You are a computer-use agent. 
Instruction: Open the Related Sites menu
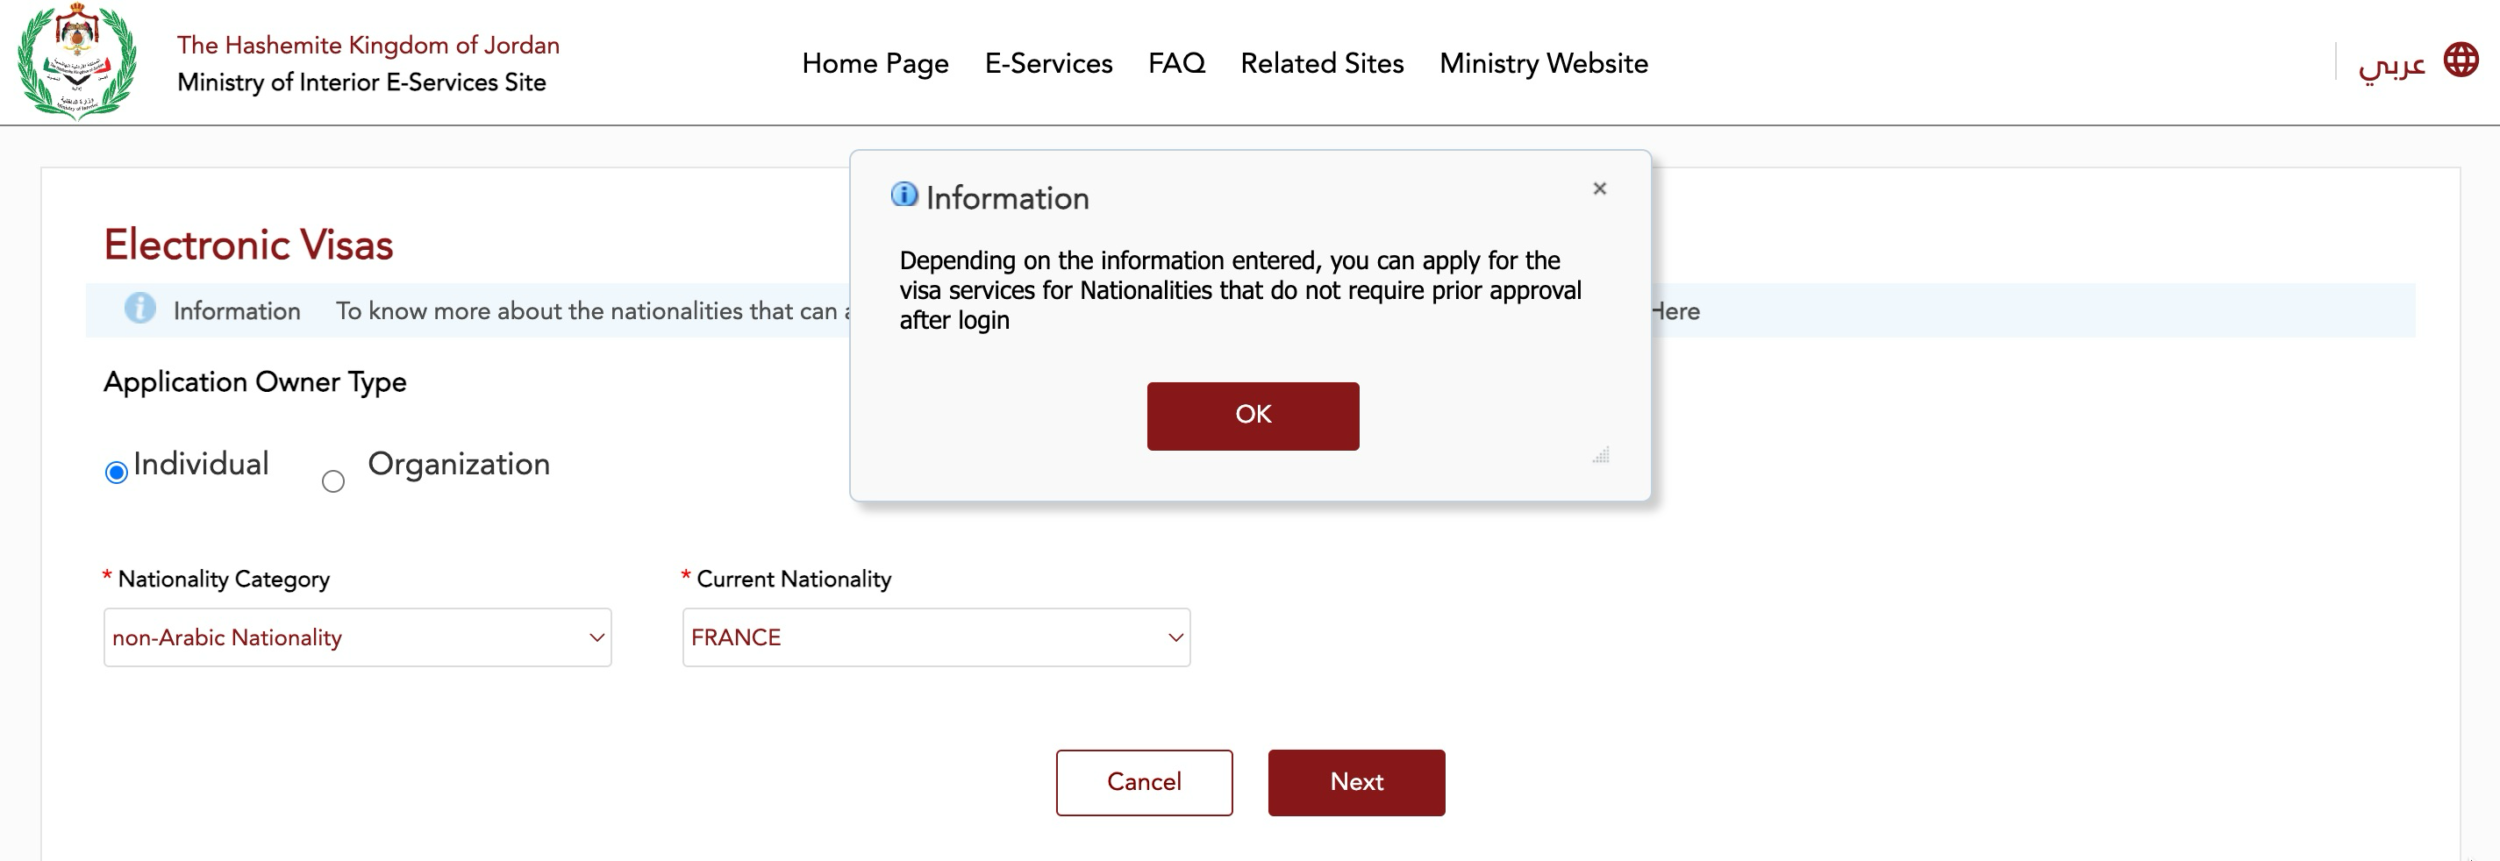click(1322, 63)
